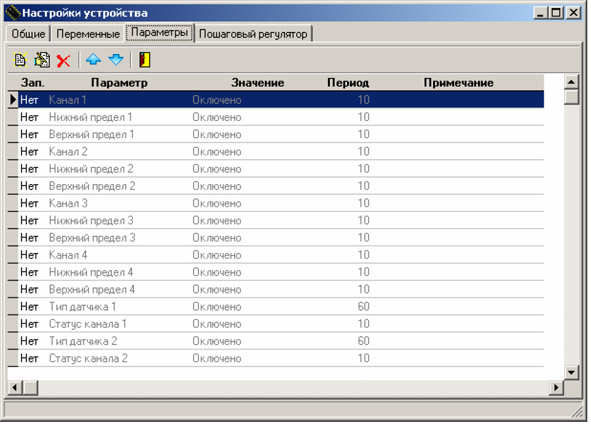Select the Верхний предел 3 parameter
The image size is (591, 425).
click(92, 238)
